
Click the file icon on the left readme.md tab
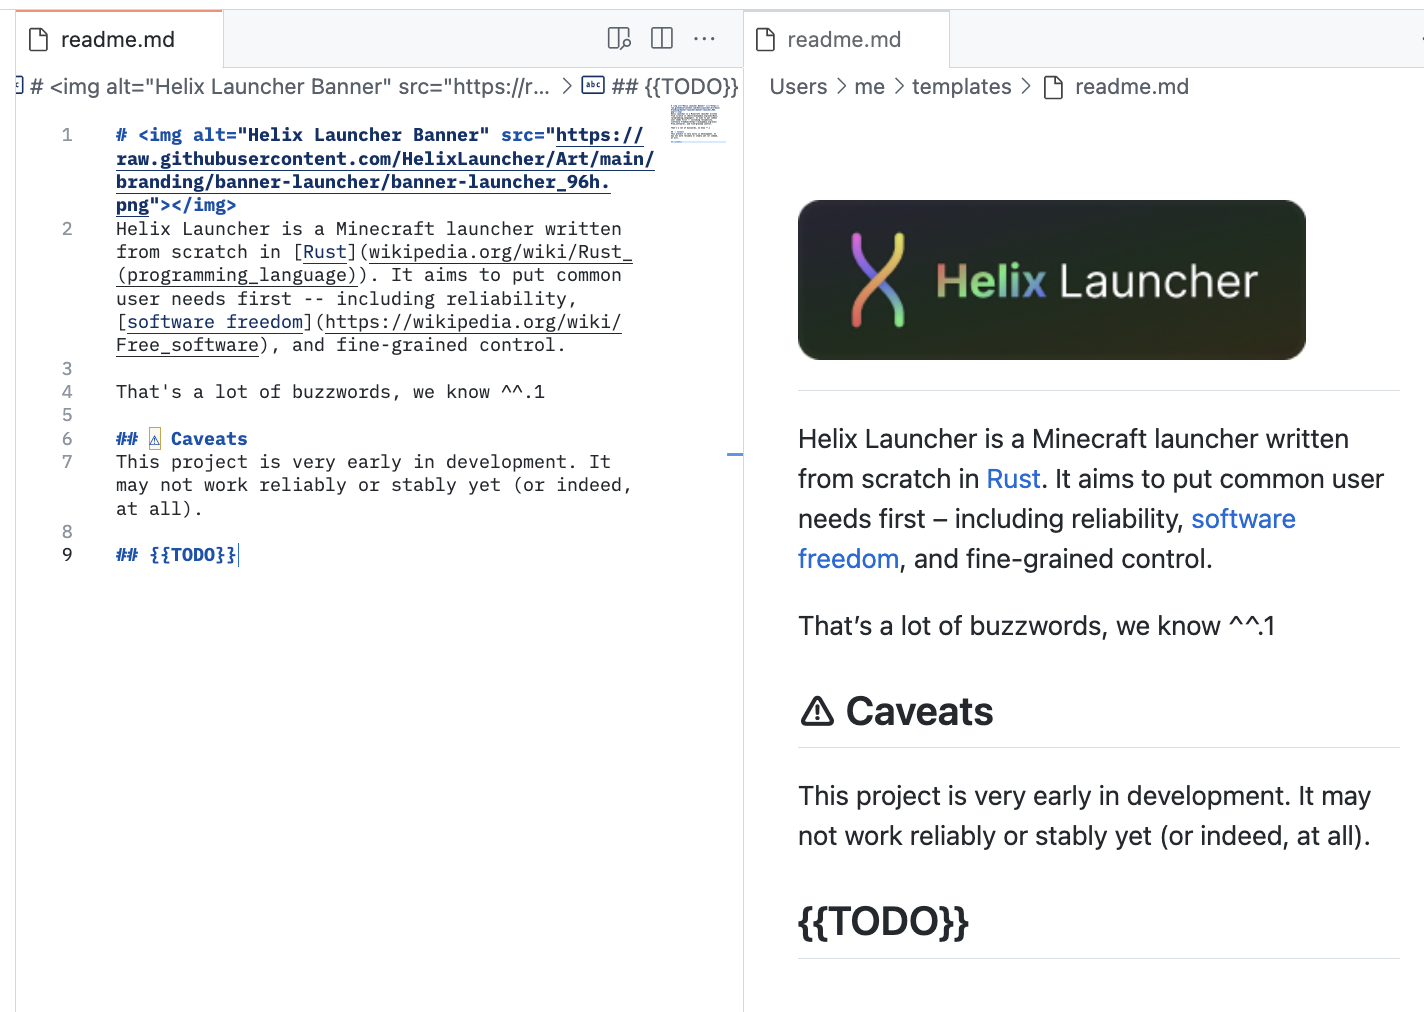pos(37,38)
